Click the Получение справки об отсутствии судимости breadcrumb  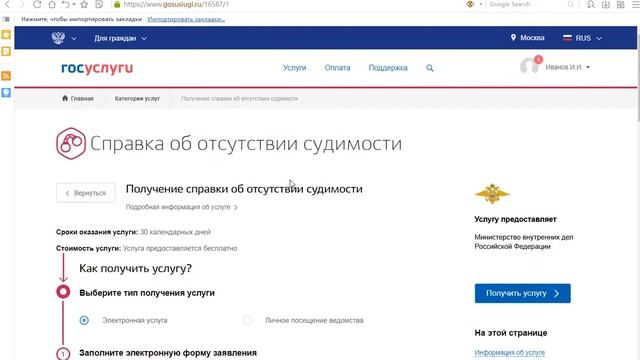pos(240,98)
